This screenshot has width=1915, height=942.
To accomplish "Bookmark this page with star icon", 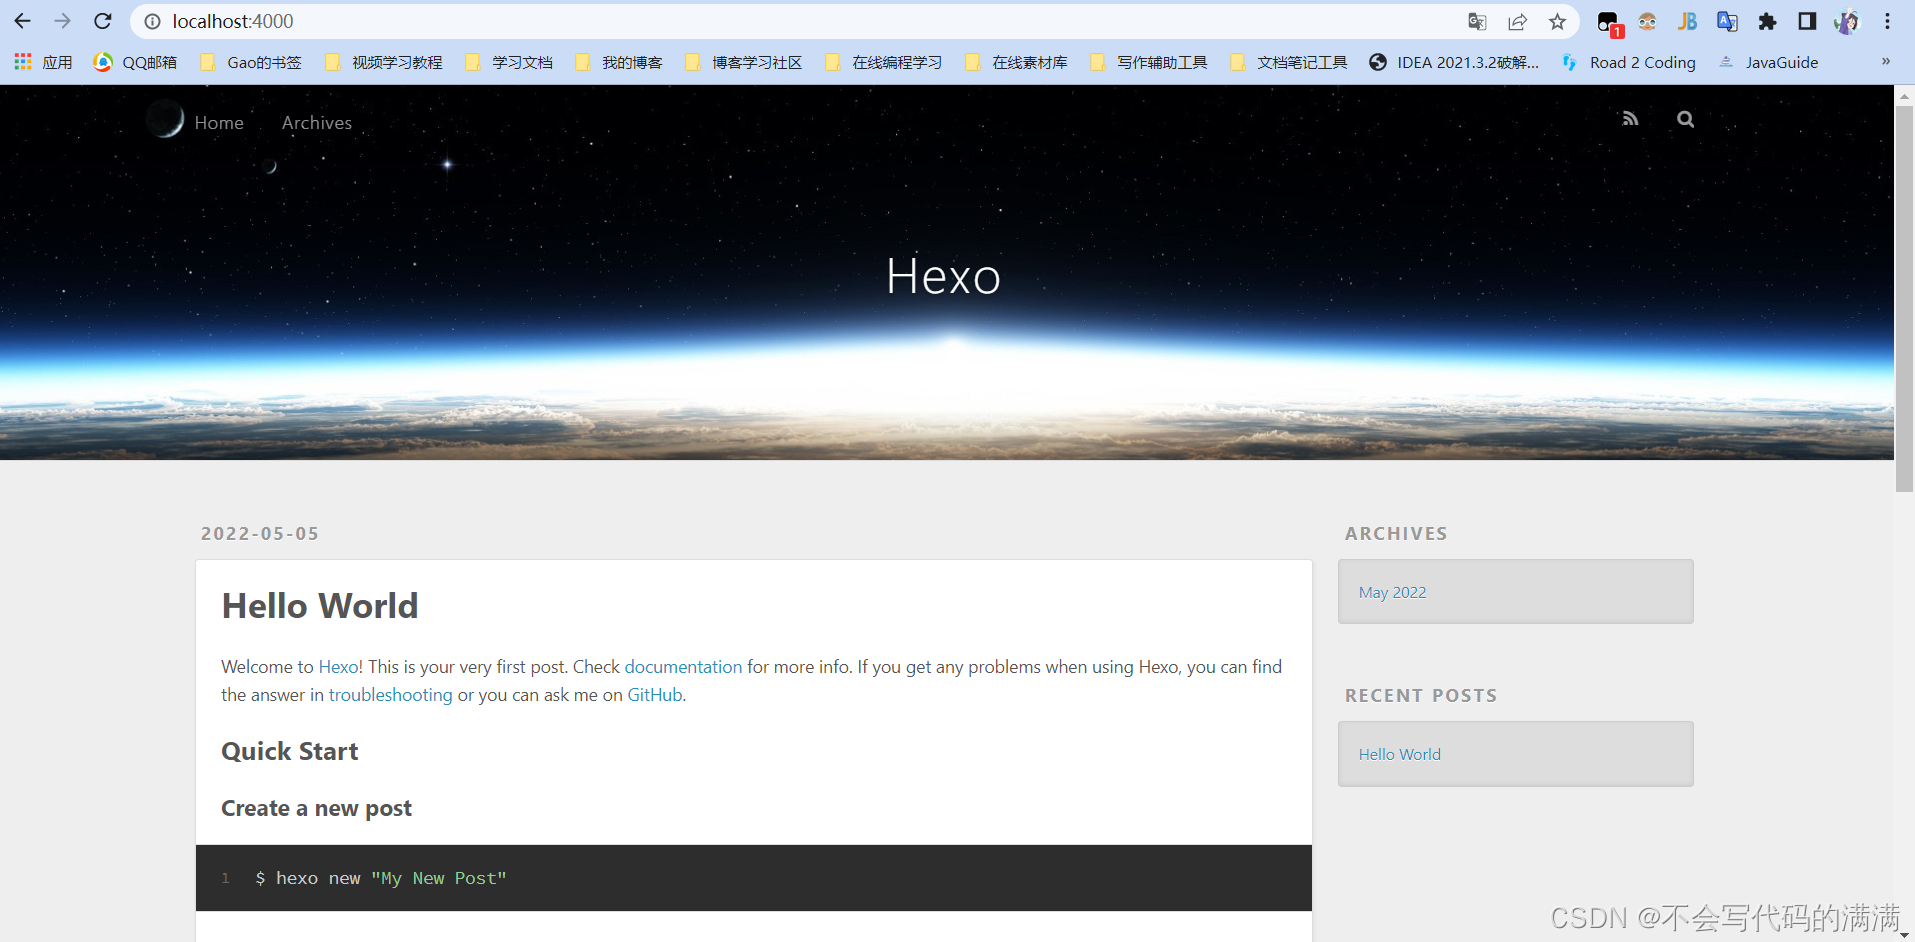I will pyautogui.click(x=1557, y=21).
